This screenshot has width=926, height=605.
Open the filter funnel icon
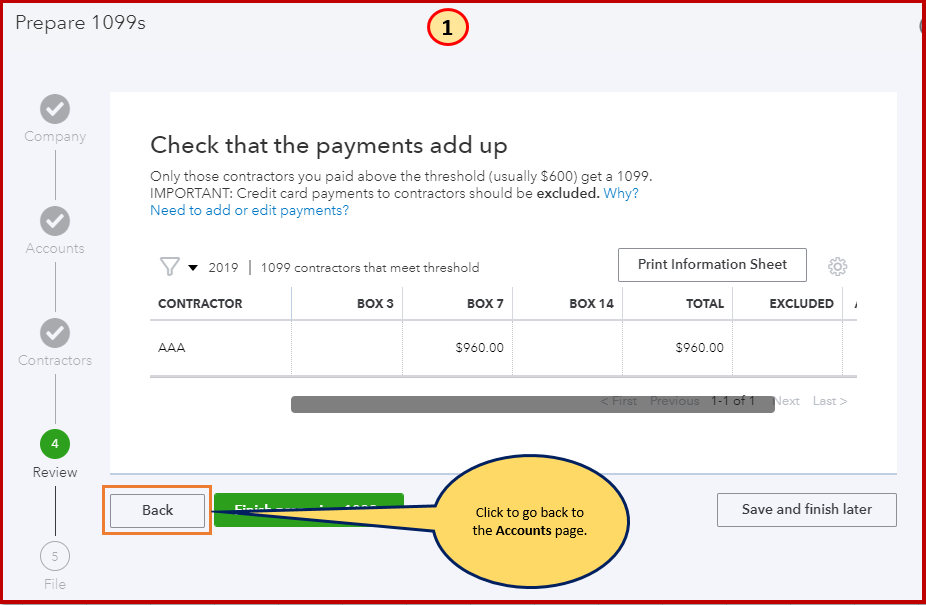[x=169, y=266]
